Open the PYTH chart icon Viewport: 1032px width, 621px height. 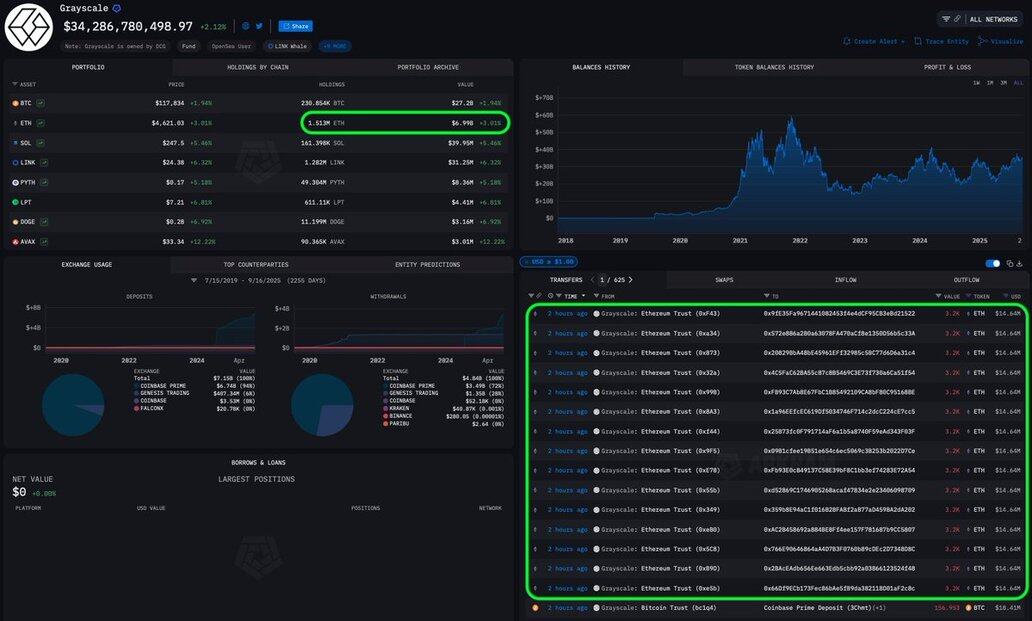pyautogui.click(x=43, y=182)
